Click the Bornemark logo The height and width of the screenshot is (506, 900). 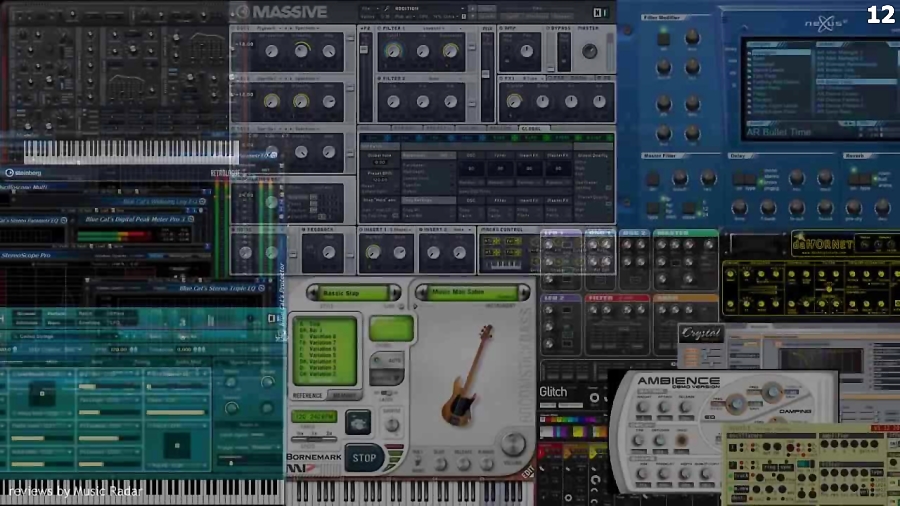[313, 457]
